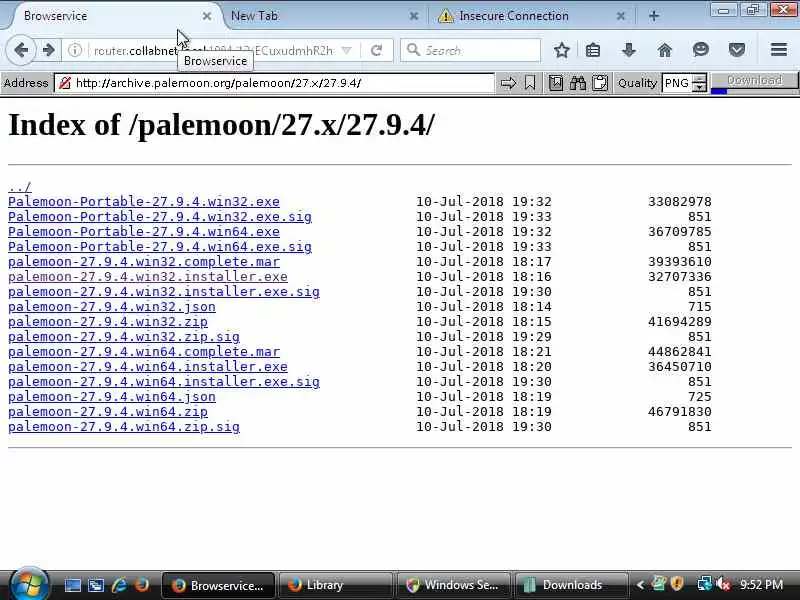
Task: Click the Firefox Search box
Action: pyautogui.click(x=470, y=50)
